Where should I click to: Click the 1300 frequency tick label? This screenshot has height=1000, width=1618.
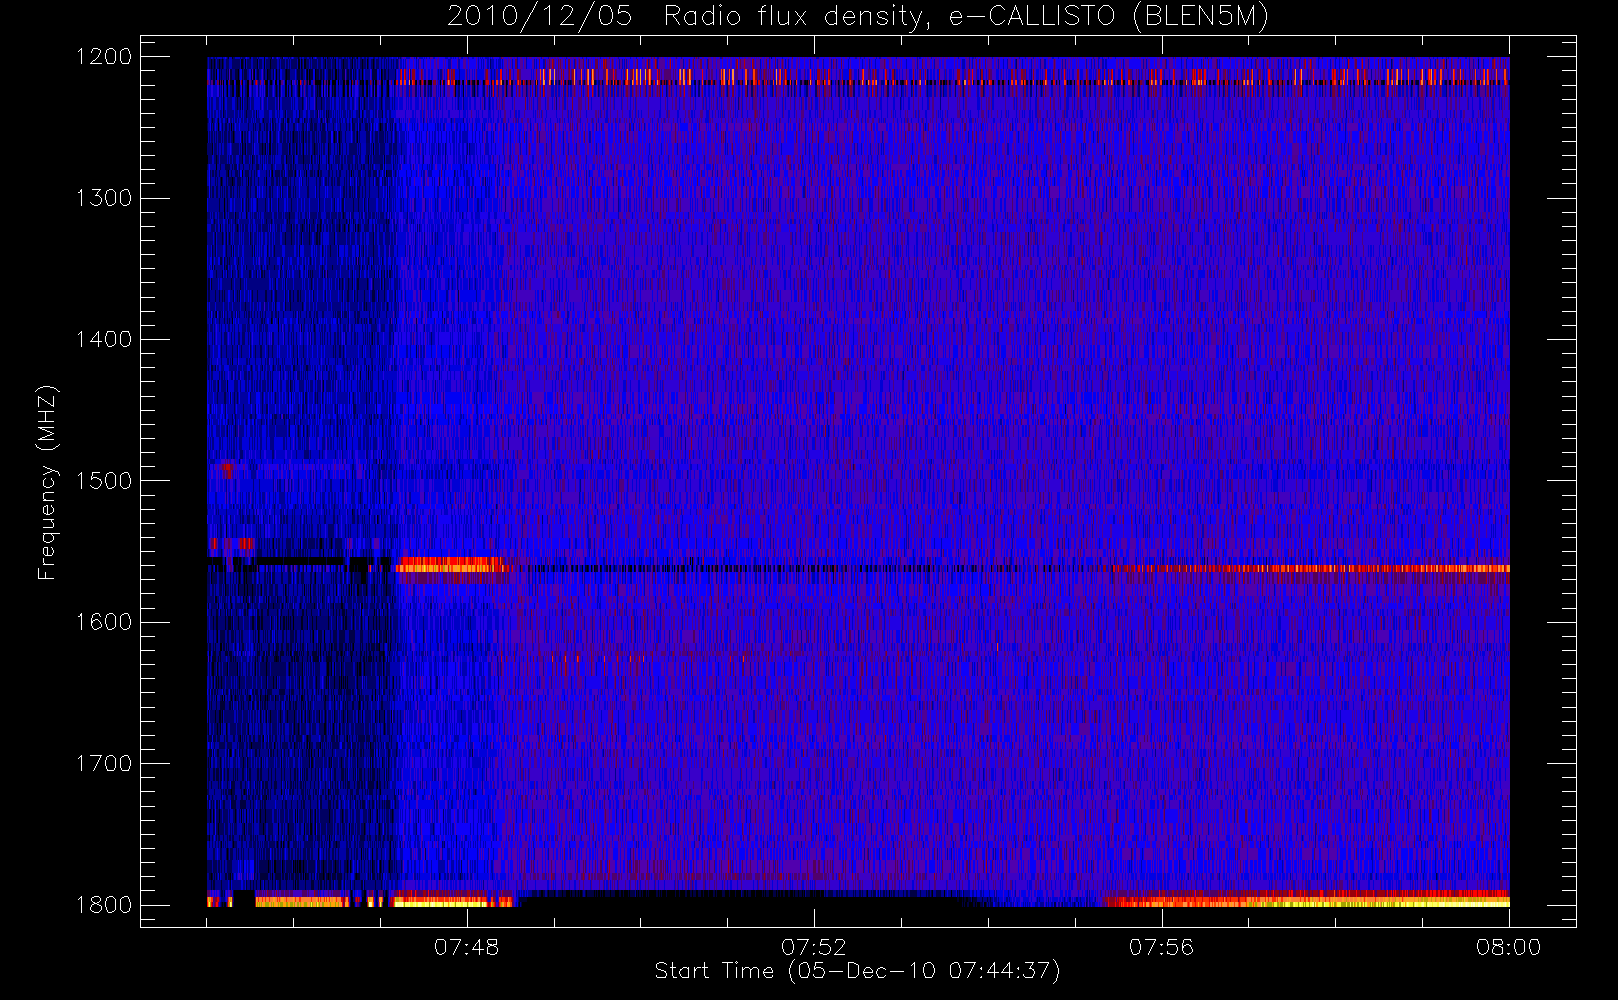click(x=104, y=198)
